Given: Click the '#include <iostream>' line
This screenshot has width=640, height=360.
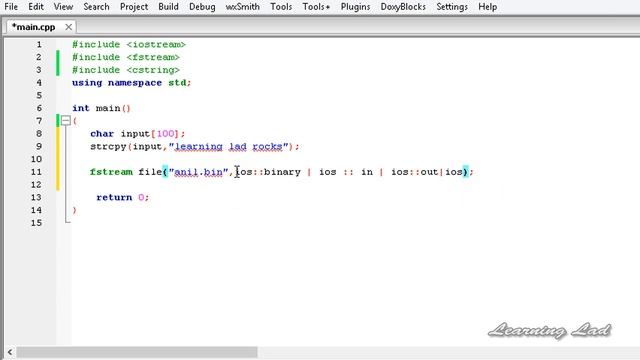Looking at the screenshot, I should click(x=129, y=44).
